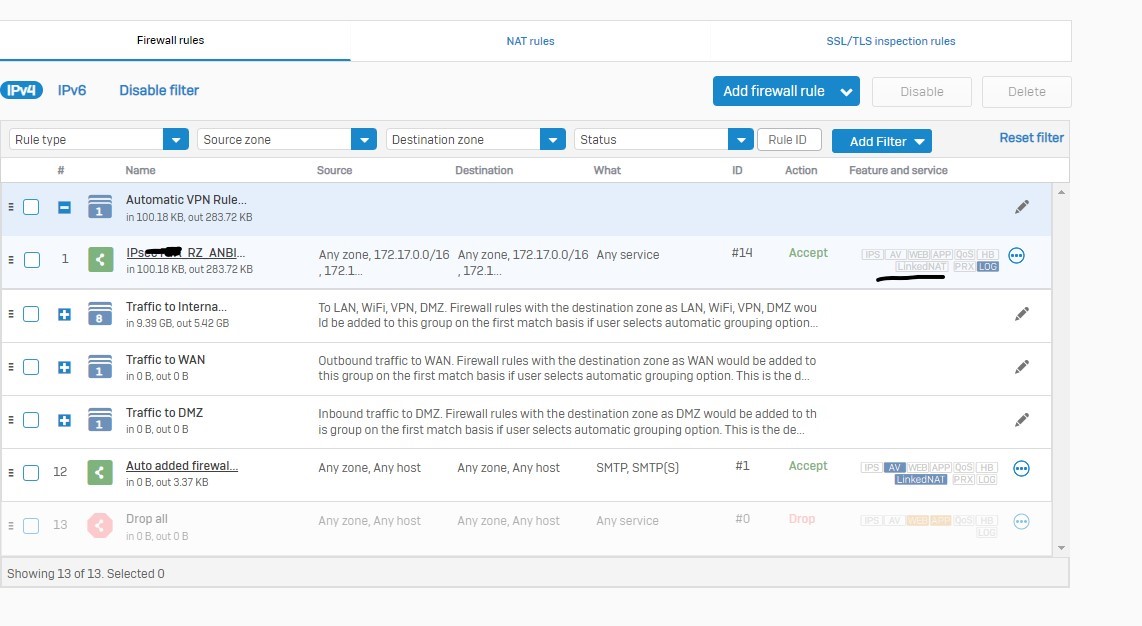Click the Reset filter link
The height and width of the screenshot is (626, 1142).
1031,138
